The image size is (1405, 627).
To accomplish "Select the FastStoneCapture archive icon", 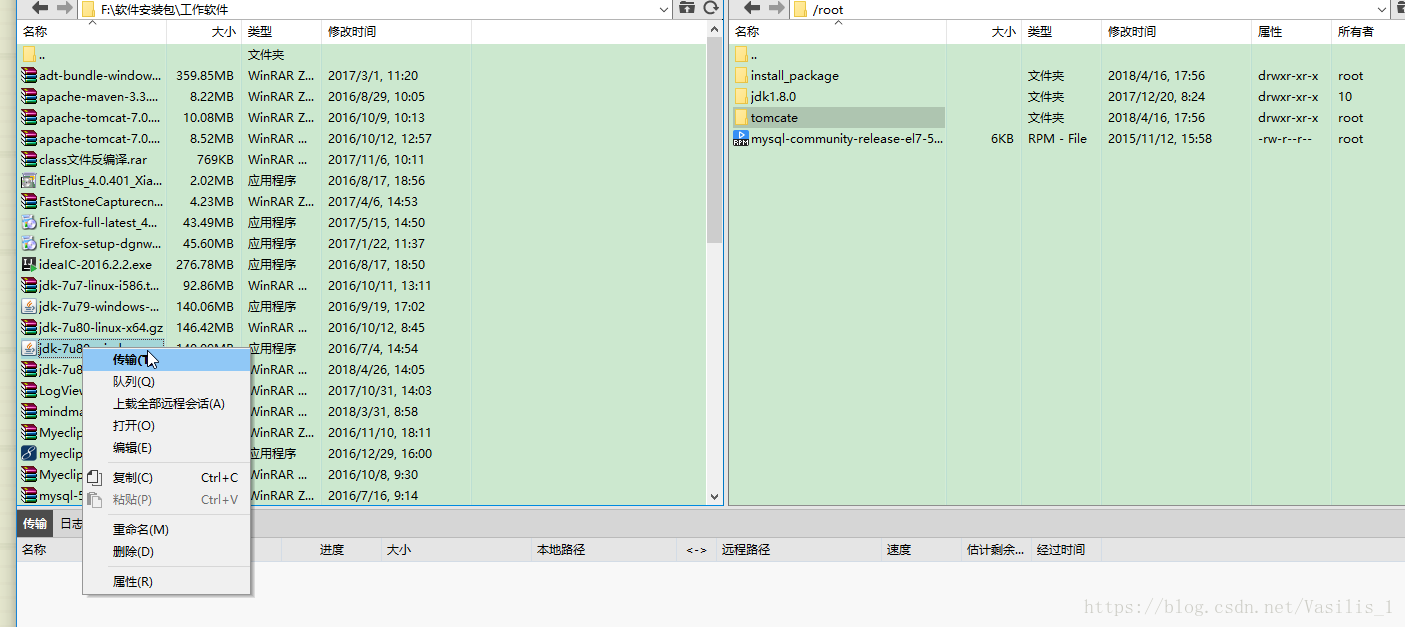I will [29, 202].
